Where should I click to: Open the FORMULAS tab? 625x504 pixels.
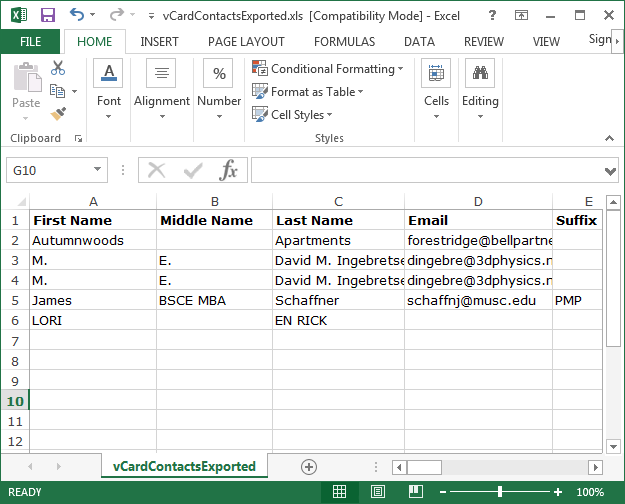point(344,41)
